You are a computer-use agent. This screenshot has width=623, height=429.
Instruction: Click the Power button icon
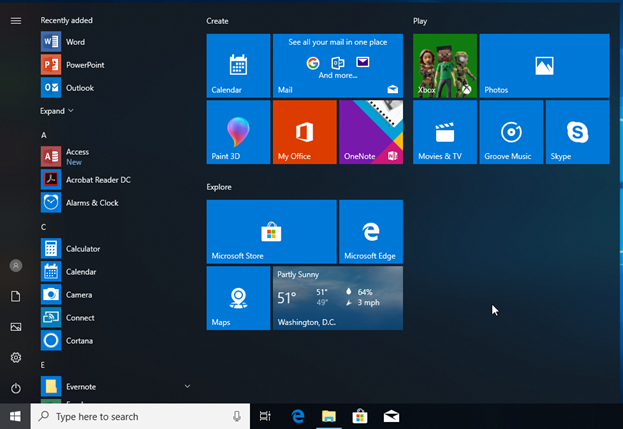point(16,388)
